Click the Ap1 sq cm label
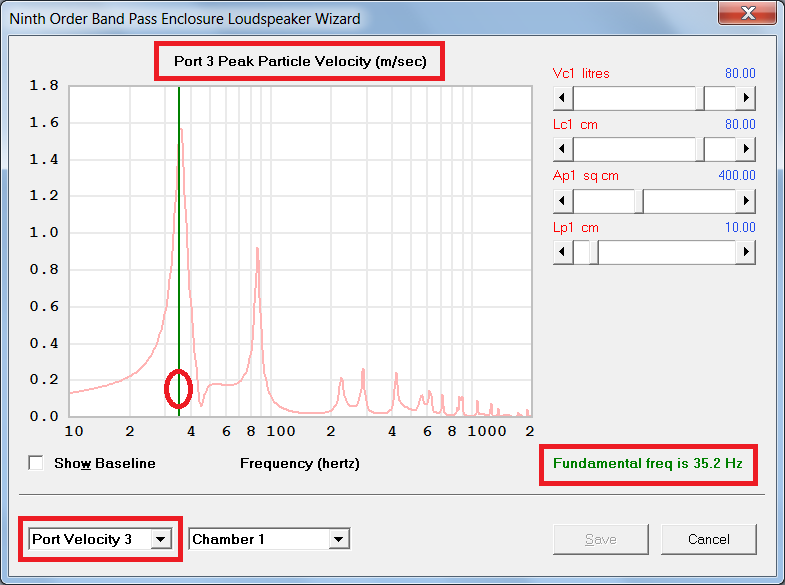Image resolution: width=785 pixels, height=585 pixels. point(585,176)
